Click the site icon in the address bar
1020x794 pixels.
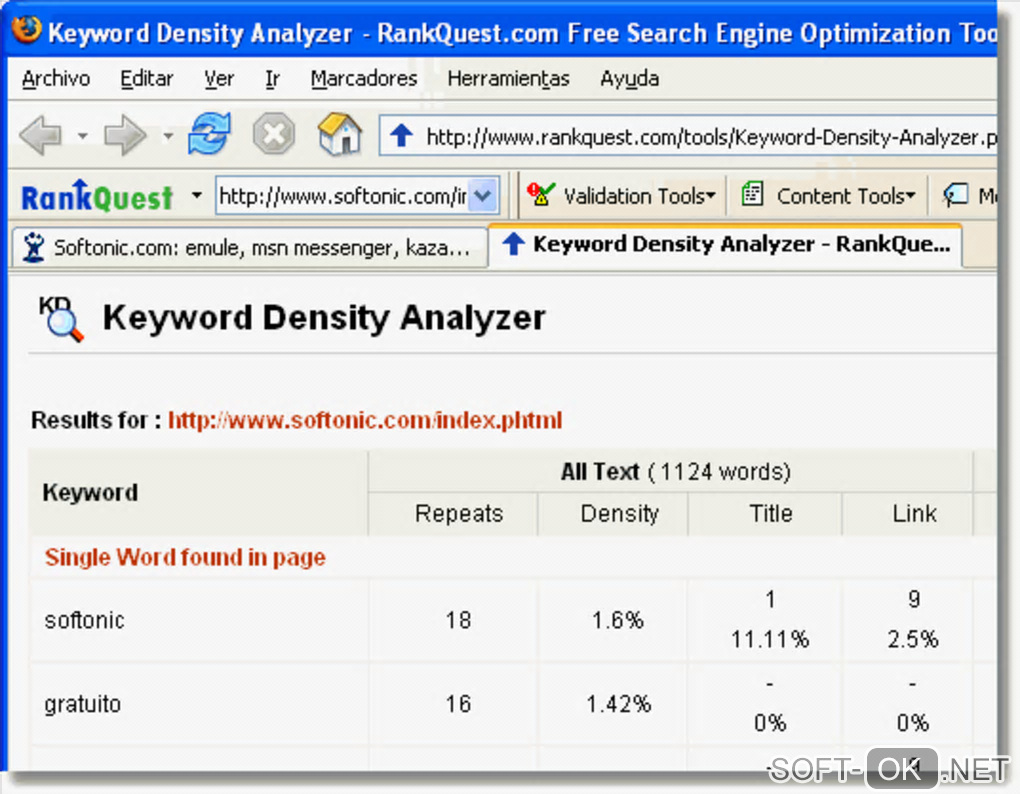[x=401, y=135]
